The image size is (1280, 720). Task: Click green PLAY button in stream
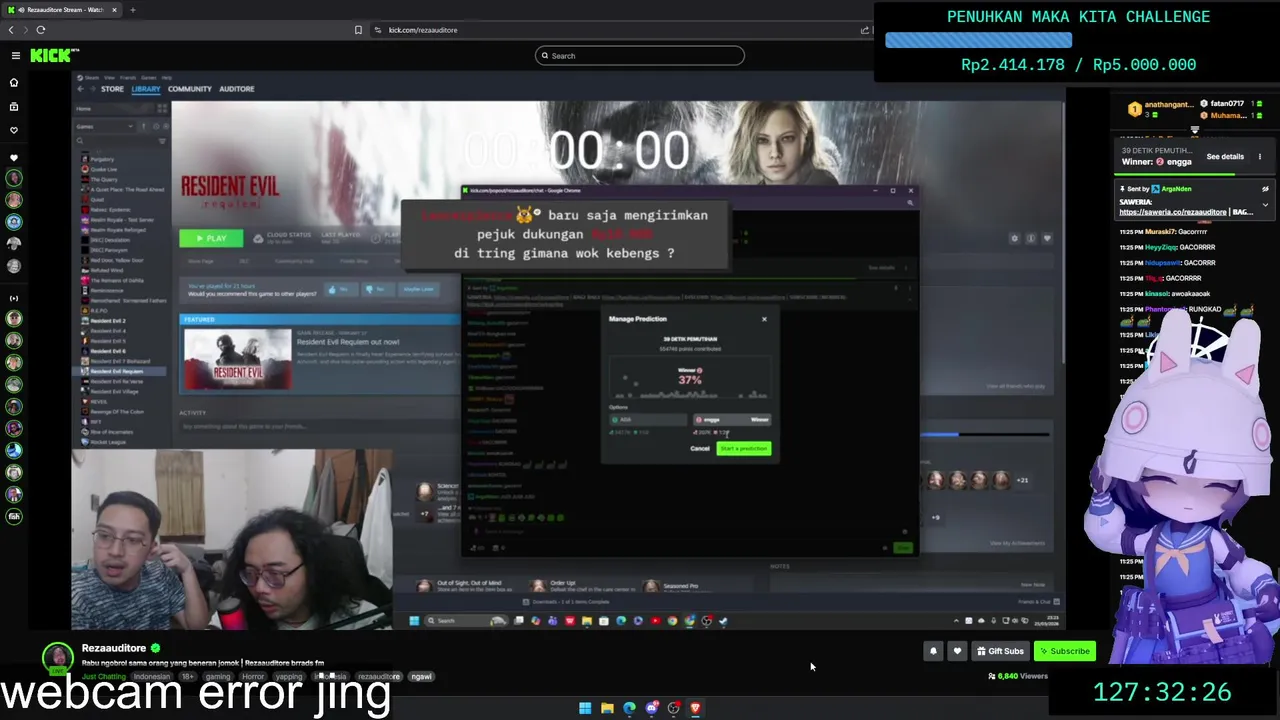[211, 238]
